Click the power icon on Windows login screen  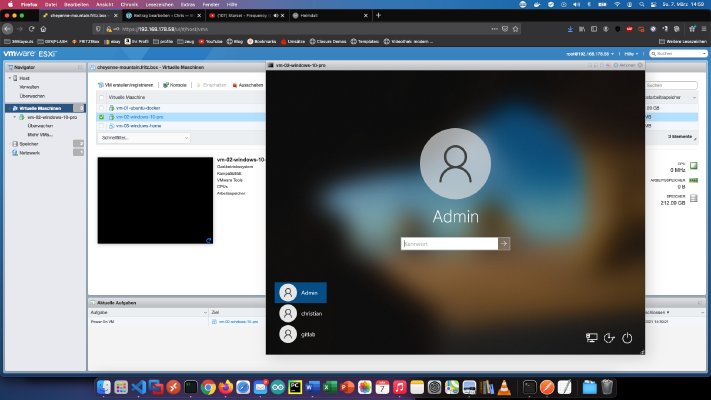pyautogui.click(x=627, y=338)
